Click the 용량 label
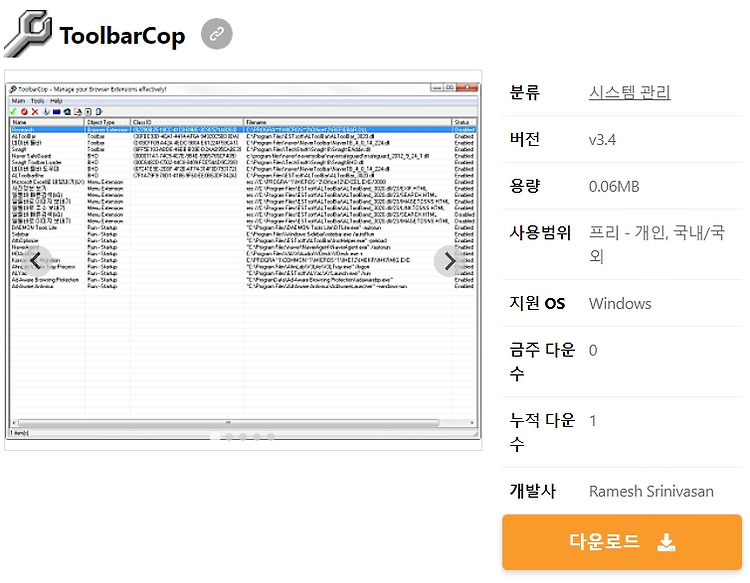 (525, 186)
